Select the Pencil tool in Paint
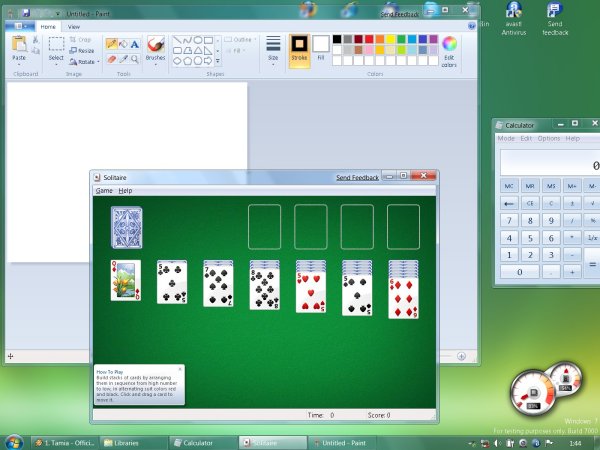The image size is (600, 450). [x=112, y=44]
